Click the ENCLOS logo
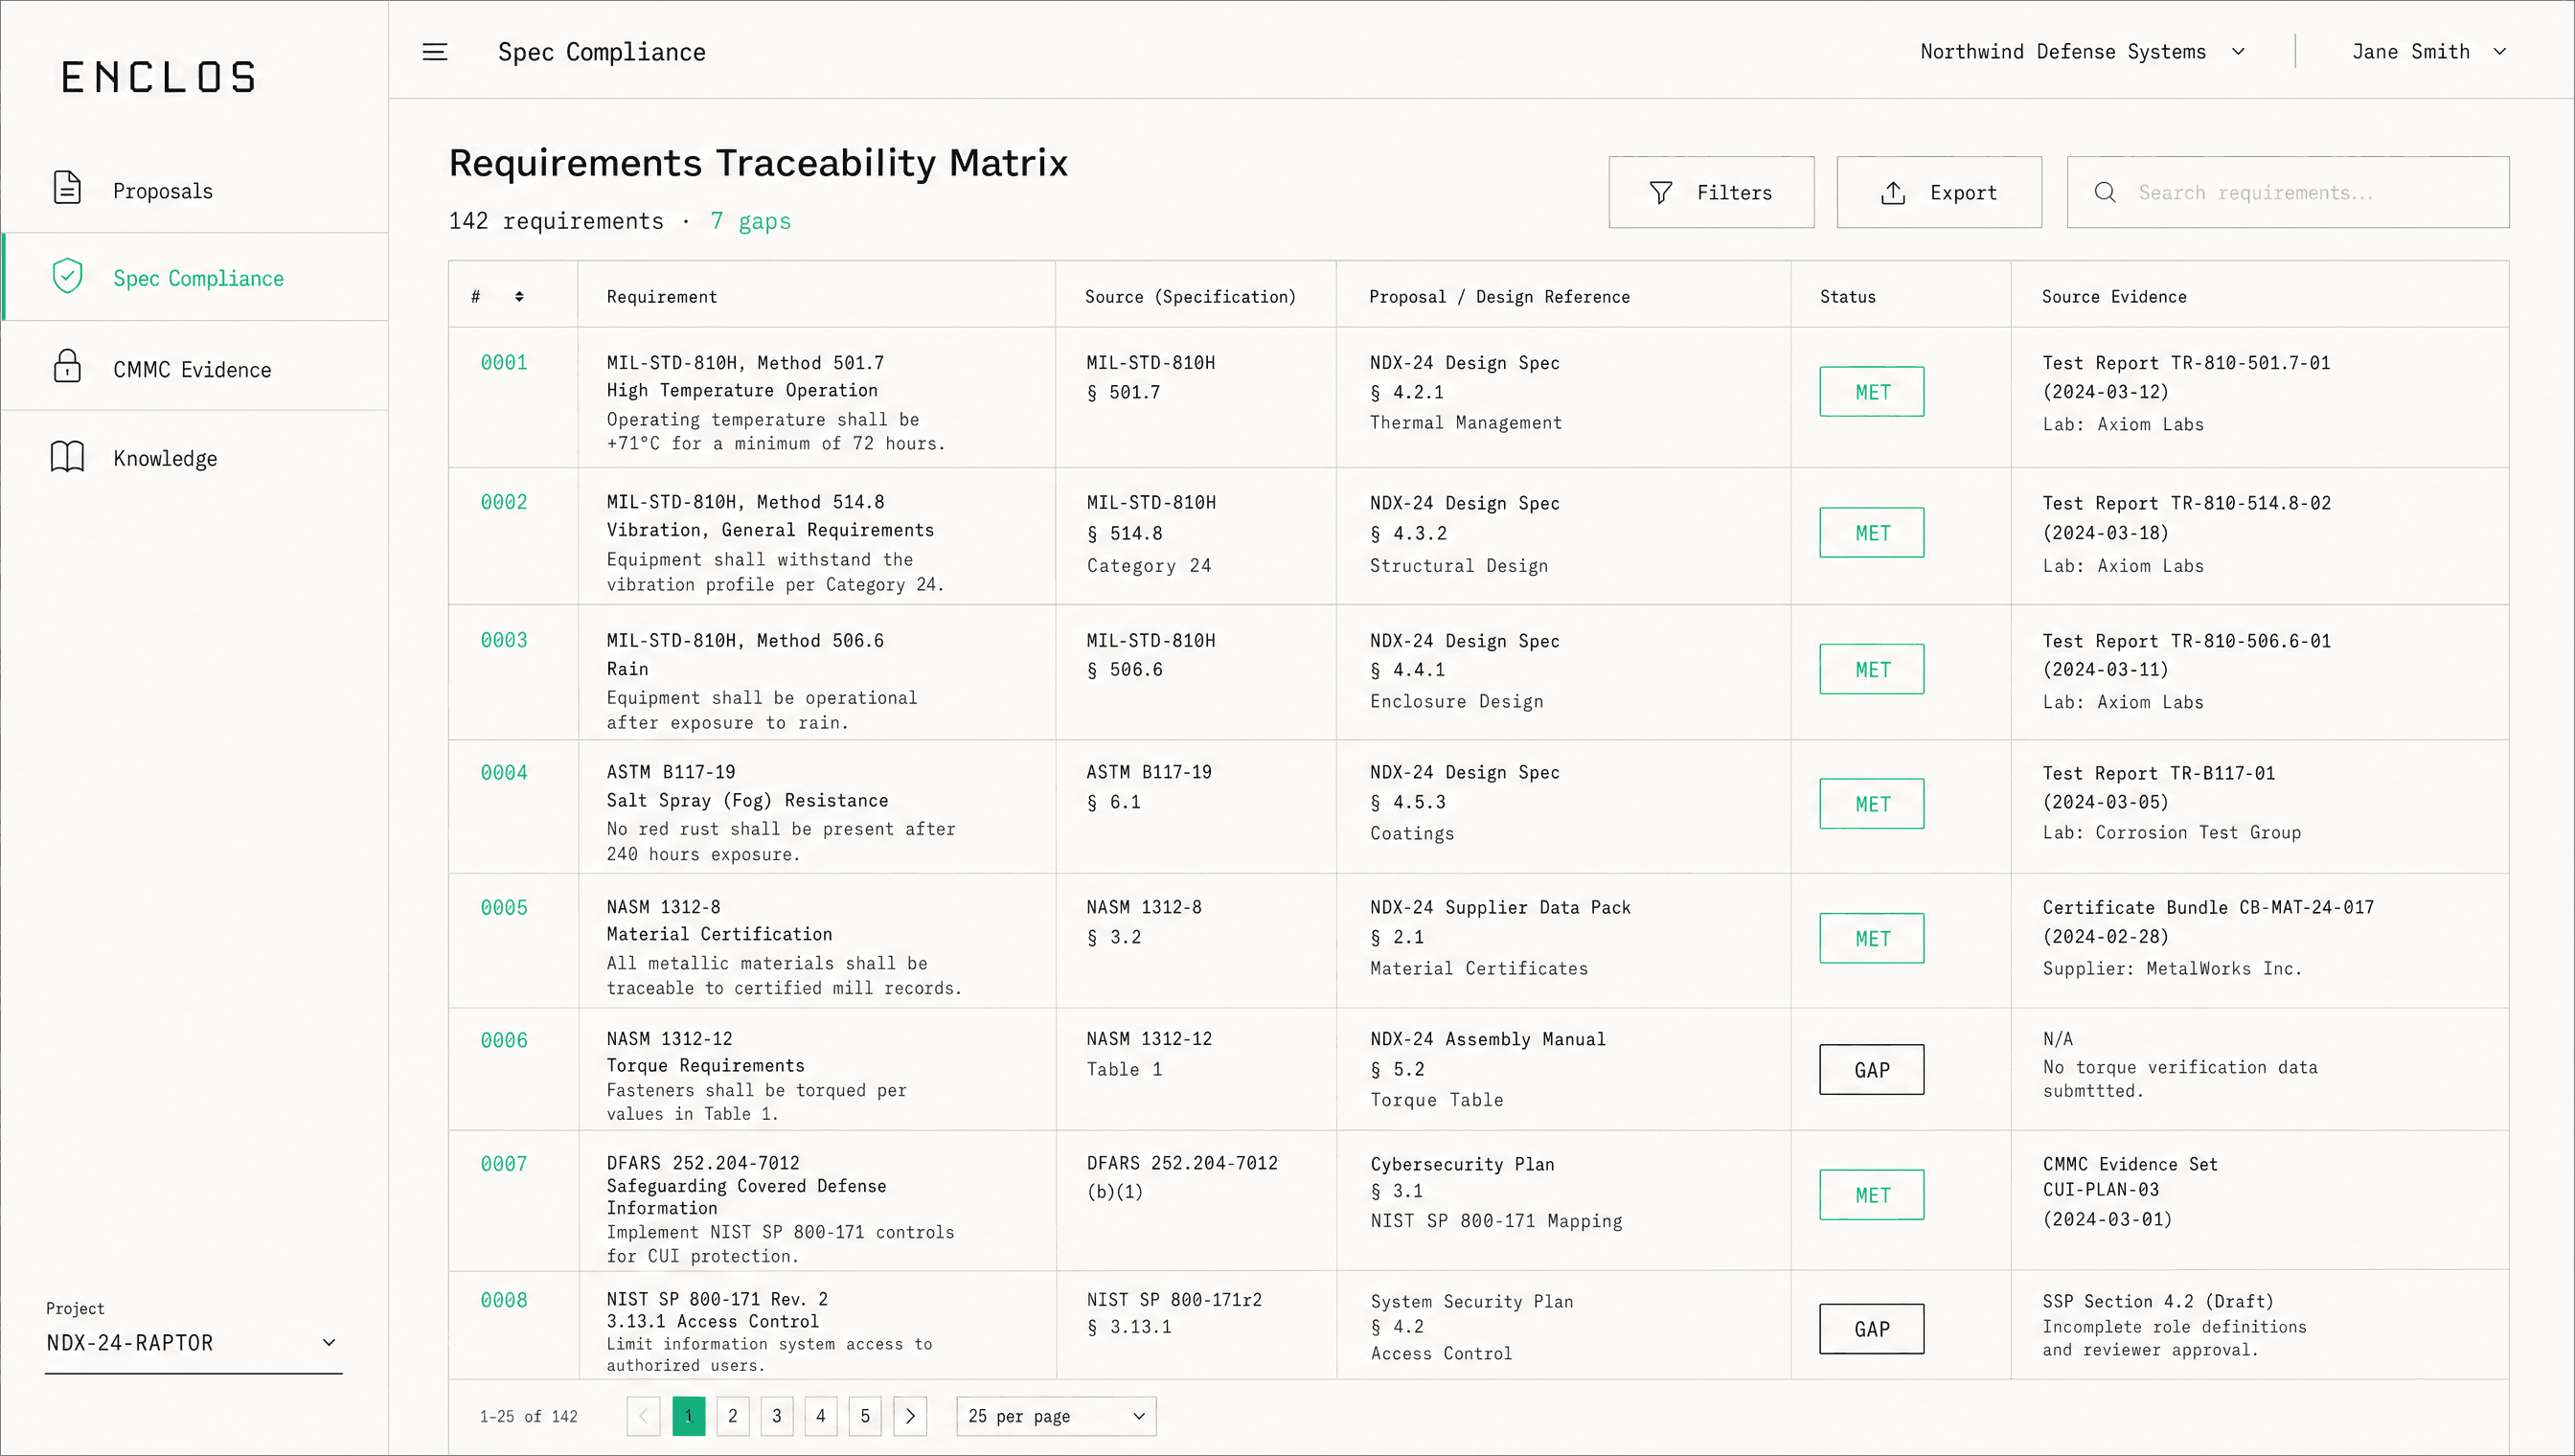Viewport: 2575px width, 1456px height. (158, 77)
